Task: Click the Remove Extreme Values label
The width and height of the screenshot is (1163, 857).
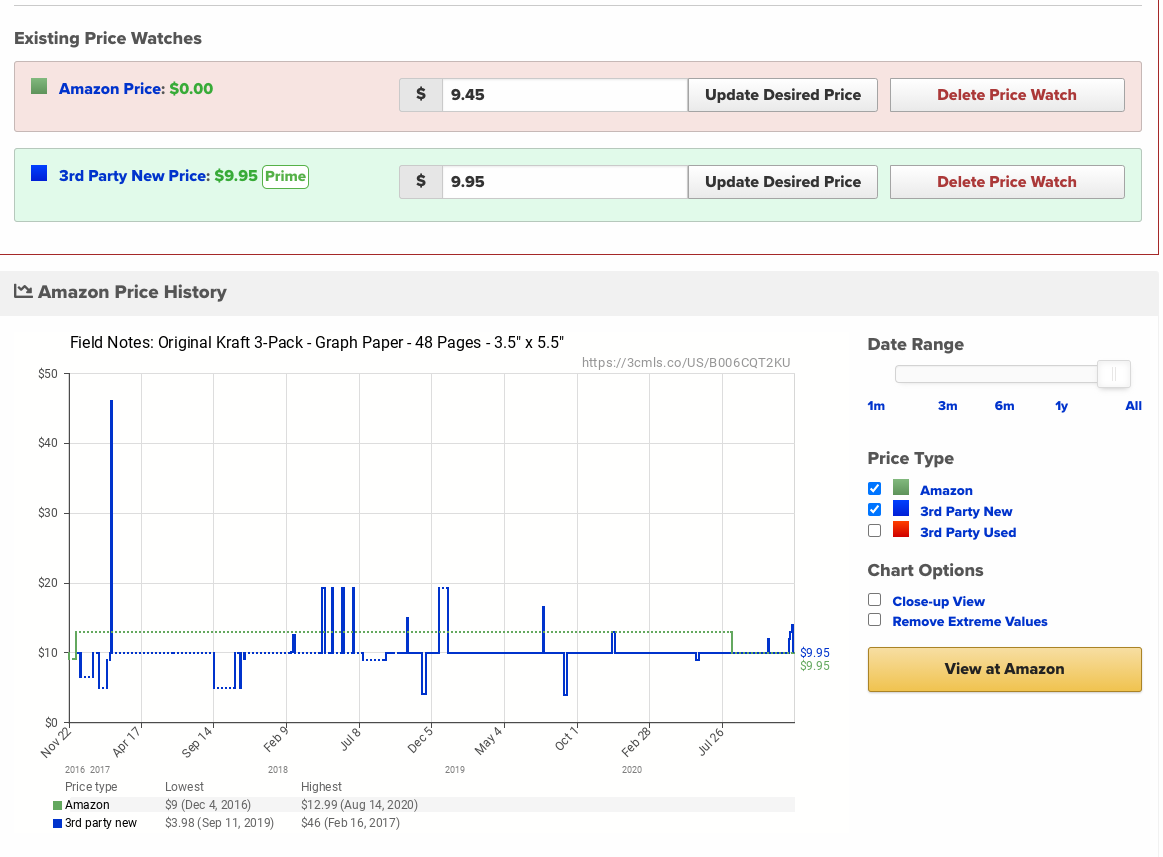Action: tap(969, 622)
